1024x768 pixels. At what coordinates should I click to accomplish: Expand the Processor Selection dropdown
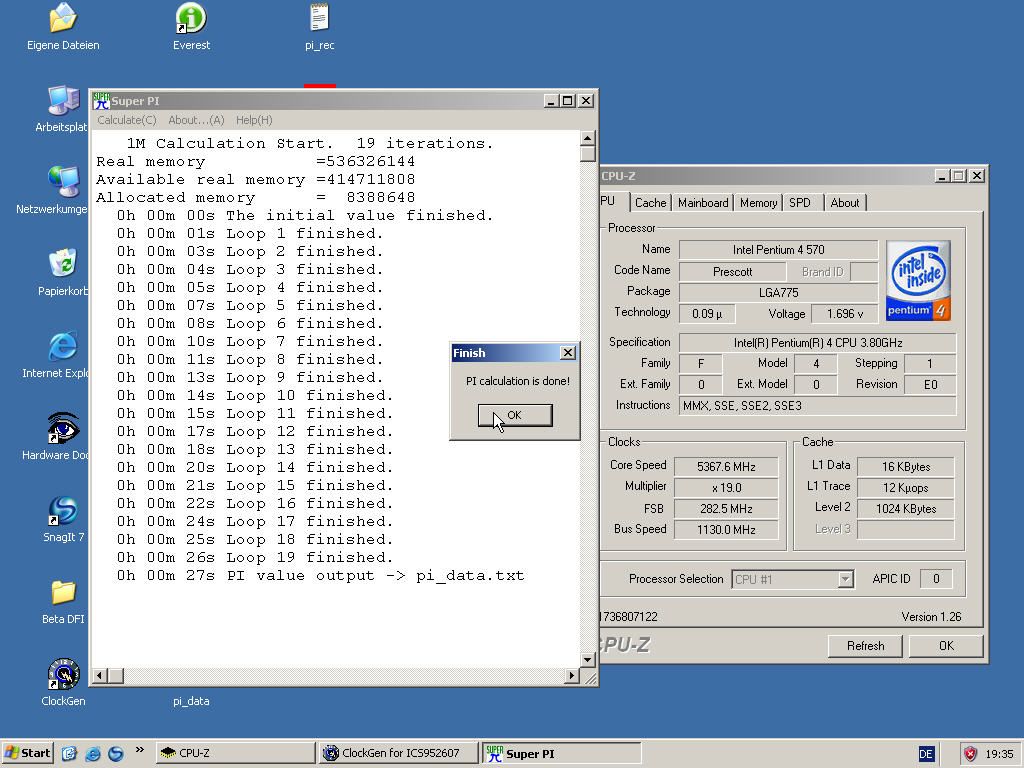845,579
